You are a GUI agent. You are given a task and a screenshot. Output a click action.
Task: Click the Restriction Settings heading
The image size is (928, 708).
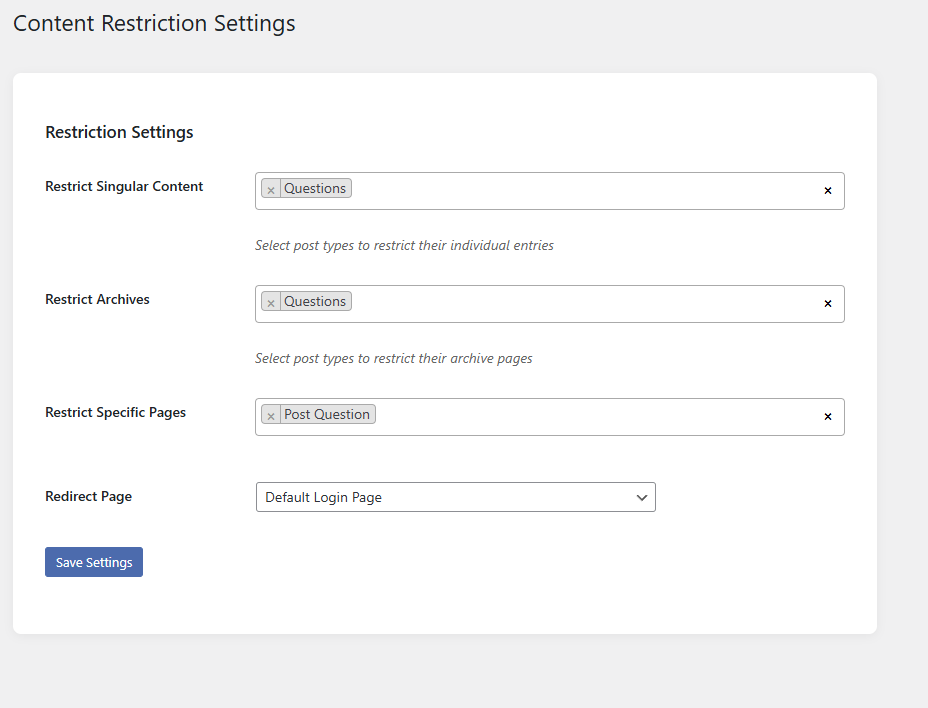coord(120,132)
